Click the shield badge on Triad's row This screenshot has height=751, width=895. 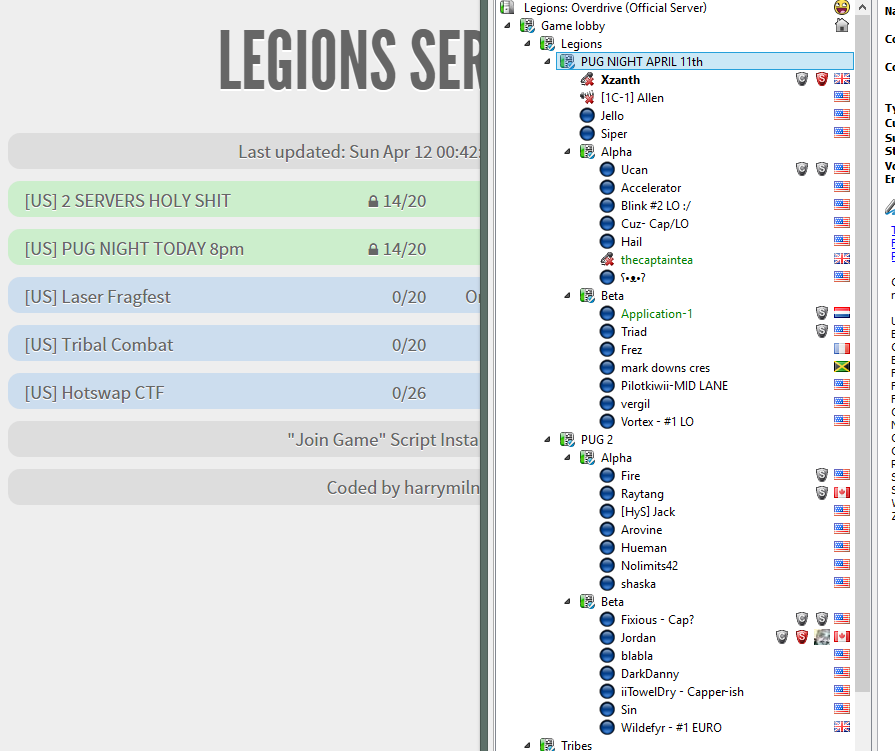(822, 331)
